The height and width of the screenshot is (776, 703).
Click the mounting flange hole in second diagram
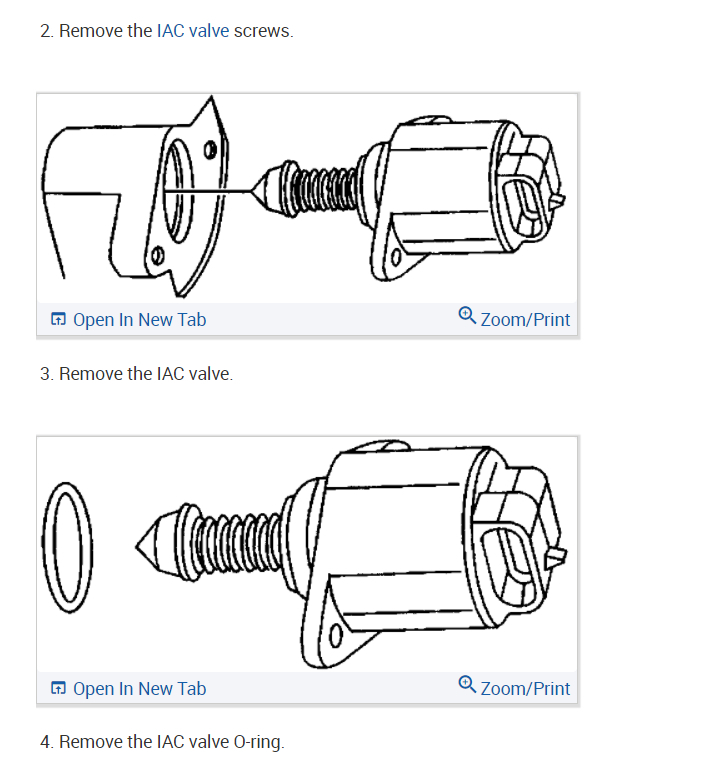[x=335, y=635]
